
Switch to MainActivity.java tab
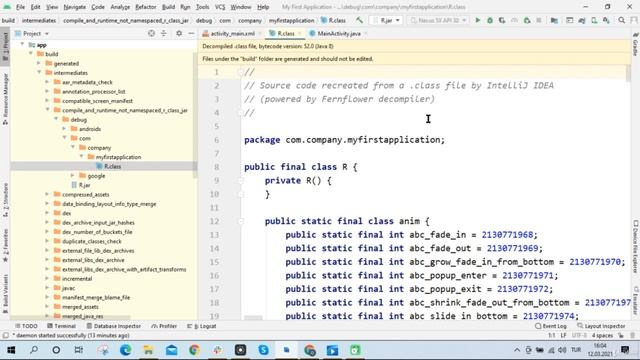point(339,33)
